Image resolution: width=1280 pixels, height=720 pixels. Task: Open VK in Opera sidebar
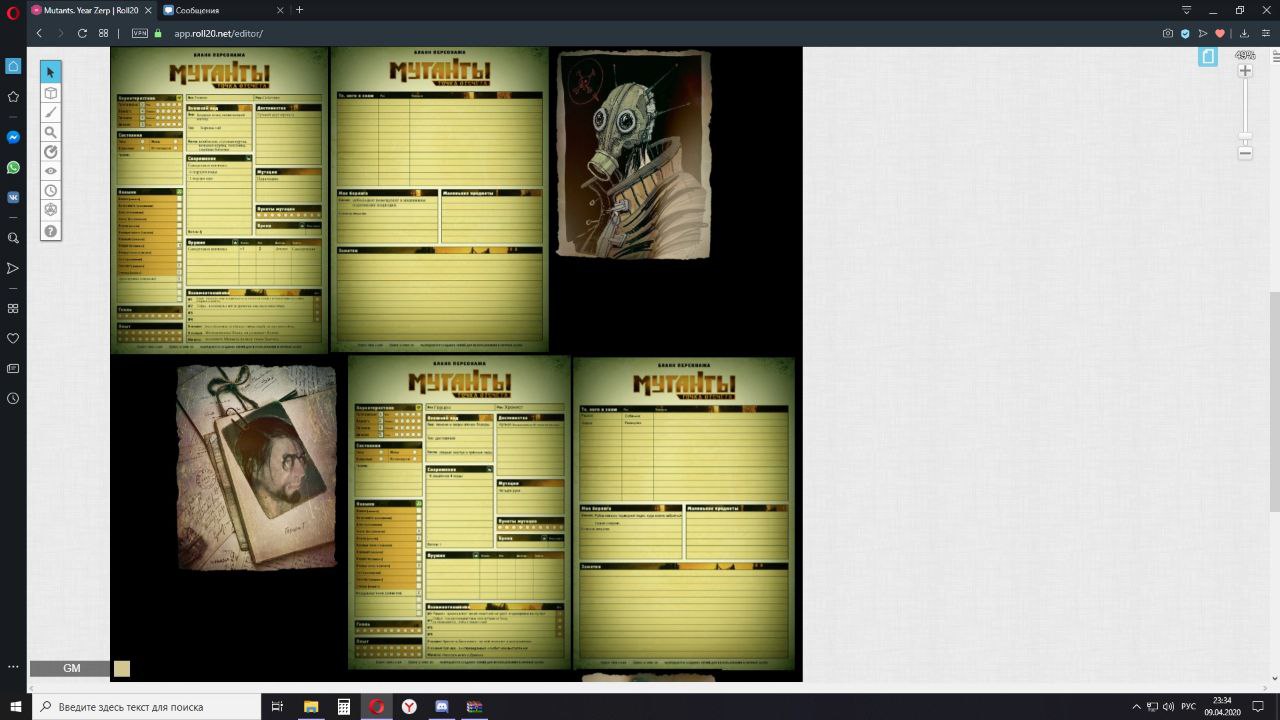coord(13,198)
